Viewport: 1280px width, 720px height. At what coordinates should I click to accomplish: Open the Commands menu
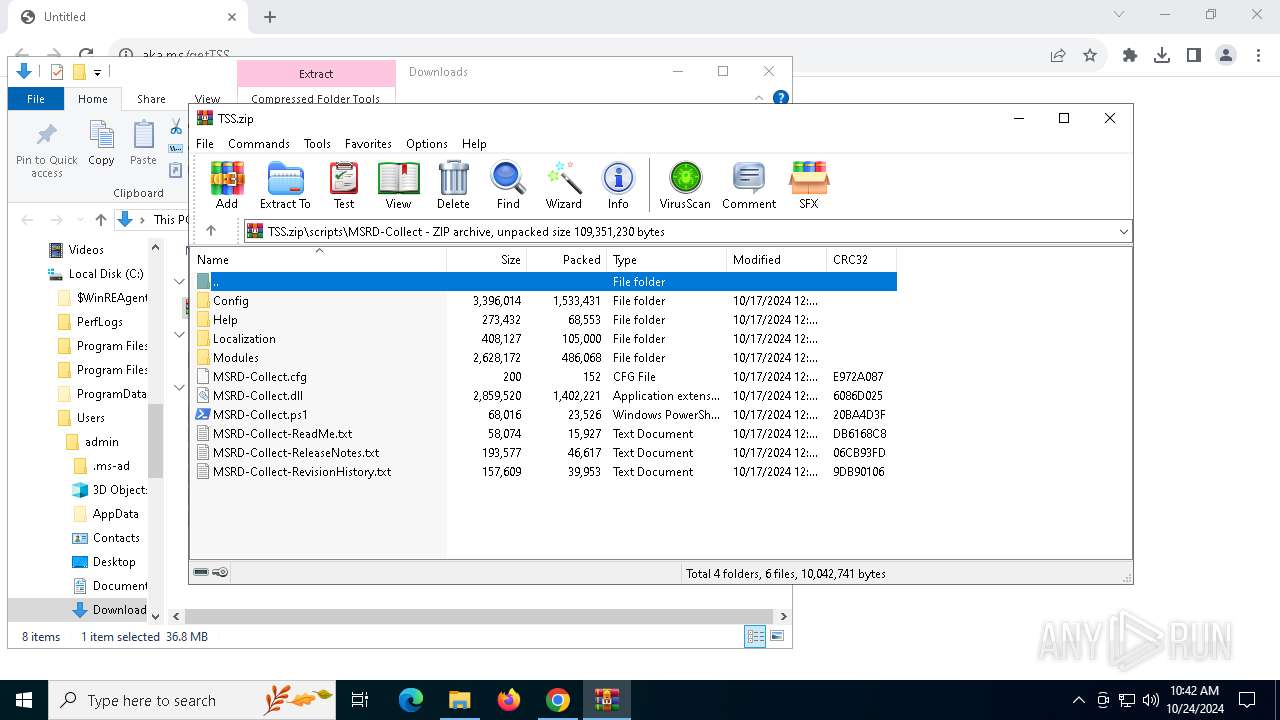[x=259, y=143]
